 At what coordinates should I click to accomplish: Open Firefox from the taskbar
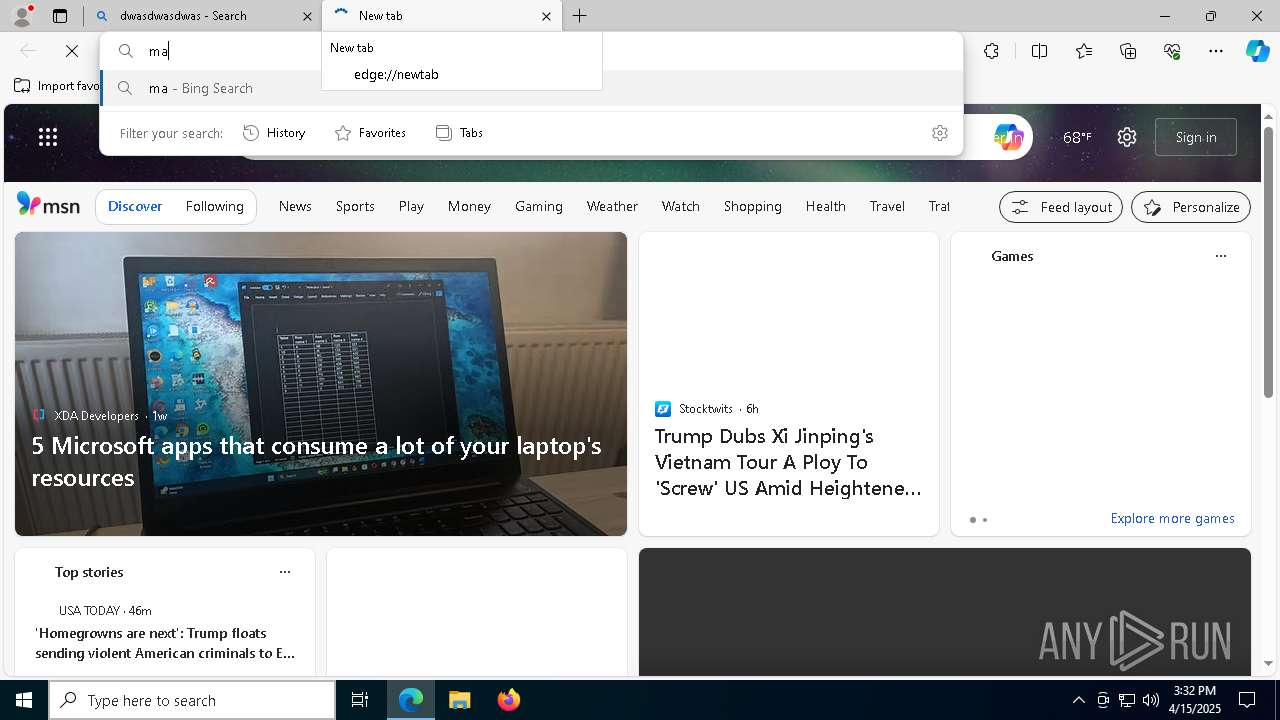click(508, 700)
